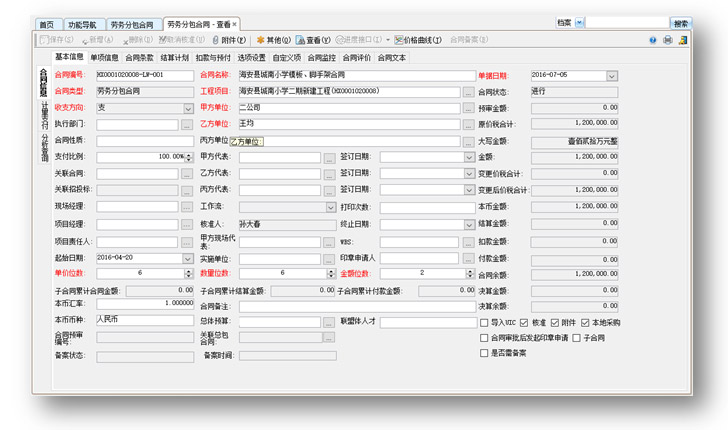Open the 终止日期 date dropdown
Image resolution: width=728 pixels, height=430 pixels.
(x=469, y=225)
